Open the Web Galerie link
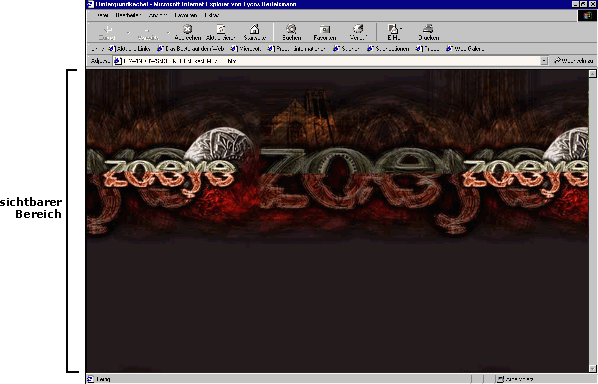 tap(465, 49)
